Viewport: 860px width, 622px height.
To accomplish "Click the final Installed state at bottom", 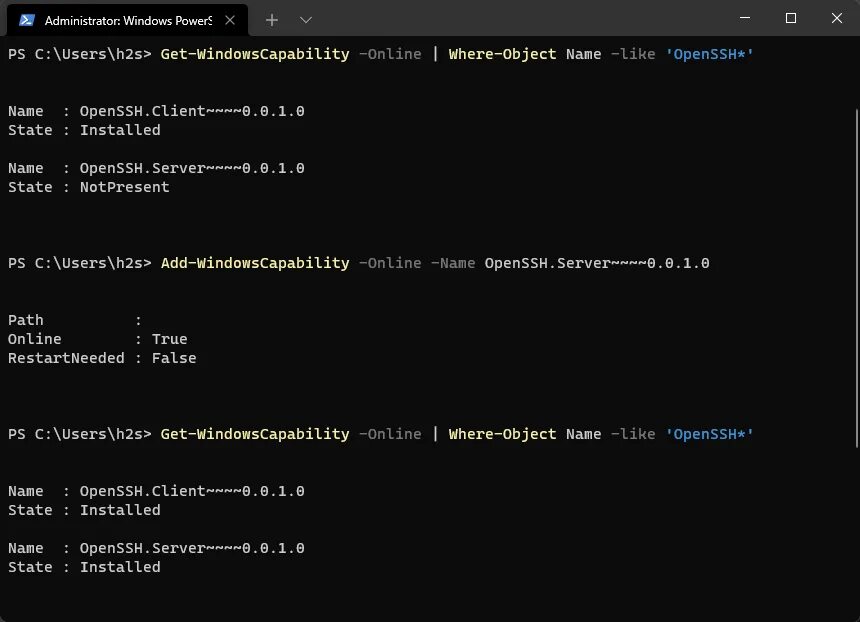I will point(120,567).
